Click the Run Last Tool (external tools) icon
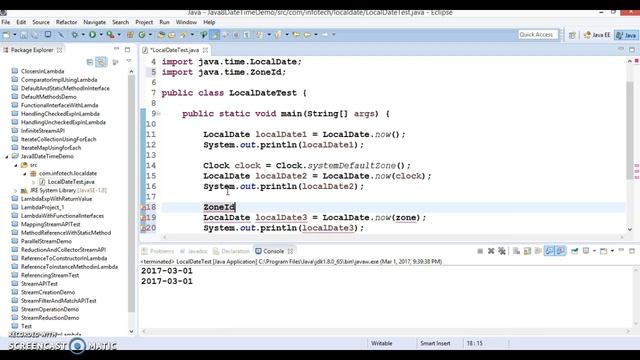The image size is (640, 360). click(x=110, y=35)
